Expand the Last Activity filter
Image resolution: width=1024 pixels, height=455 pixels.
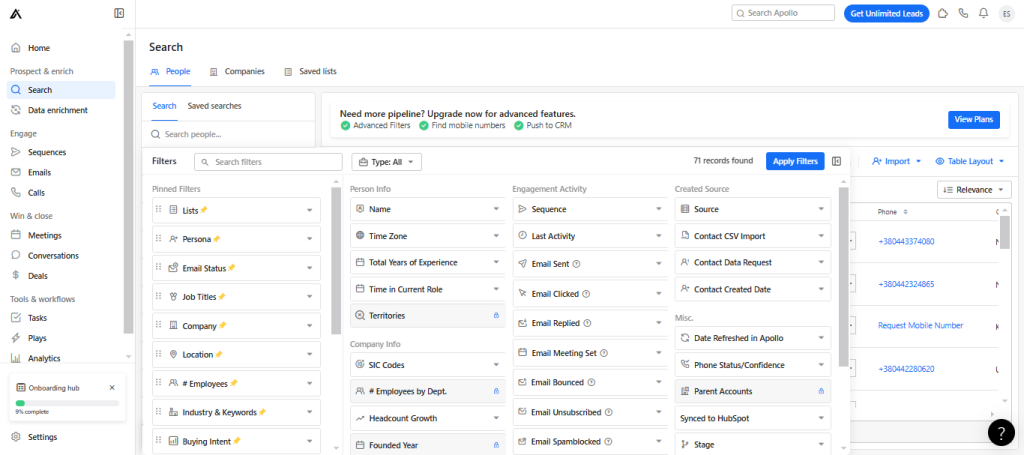tap(590, 236)
